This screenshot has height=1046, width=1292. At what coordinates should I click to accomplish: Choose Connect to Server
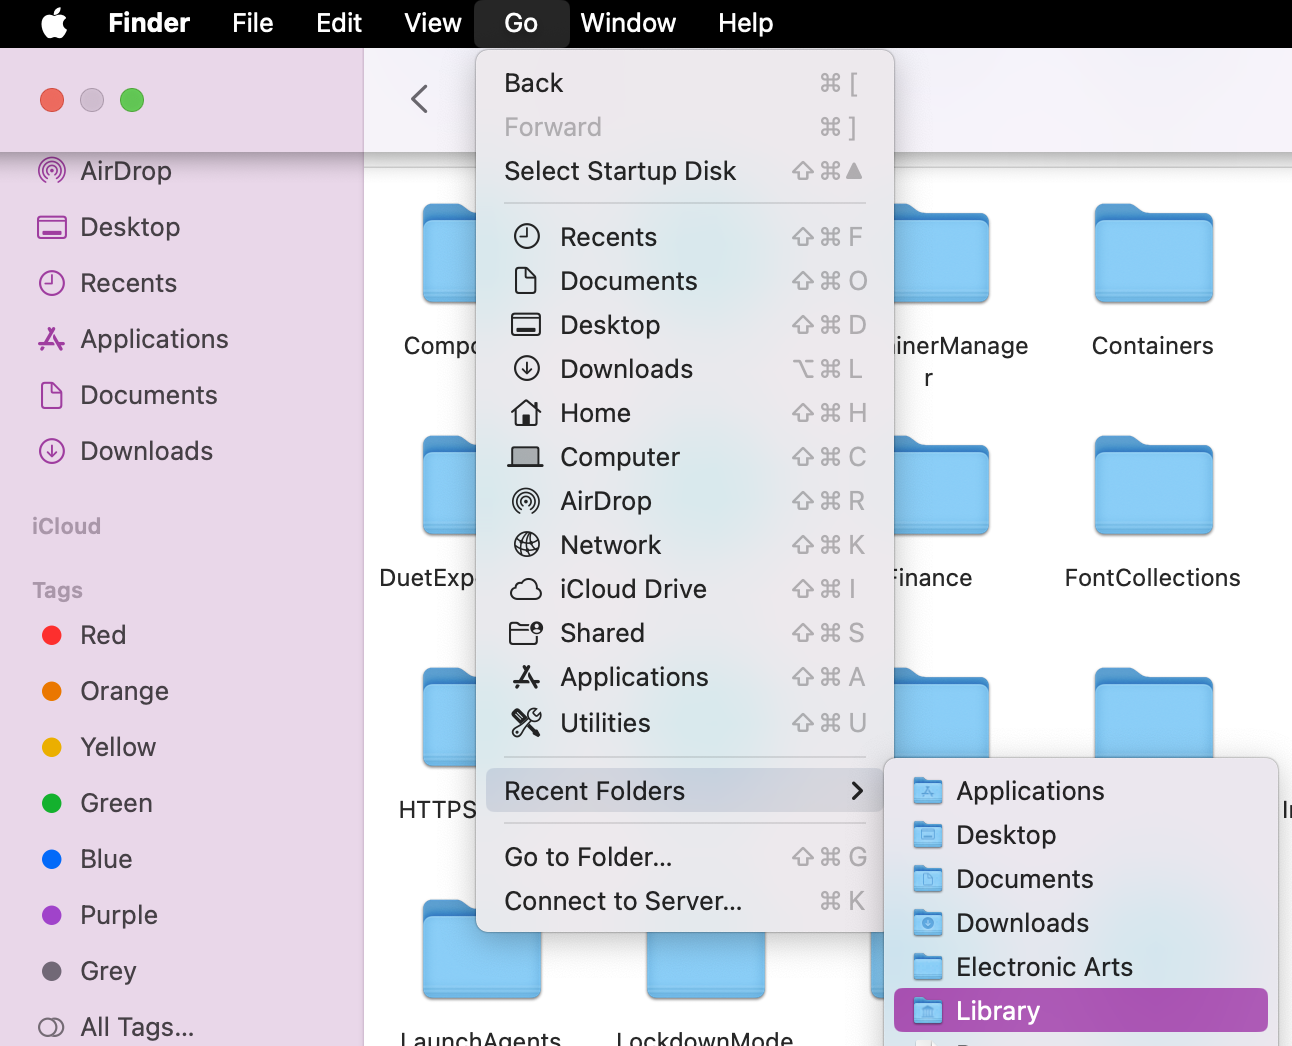coord(623,901)
